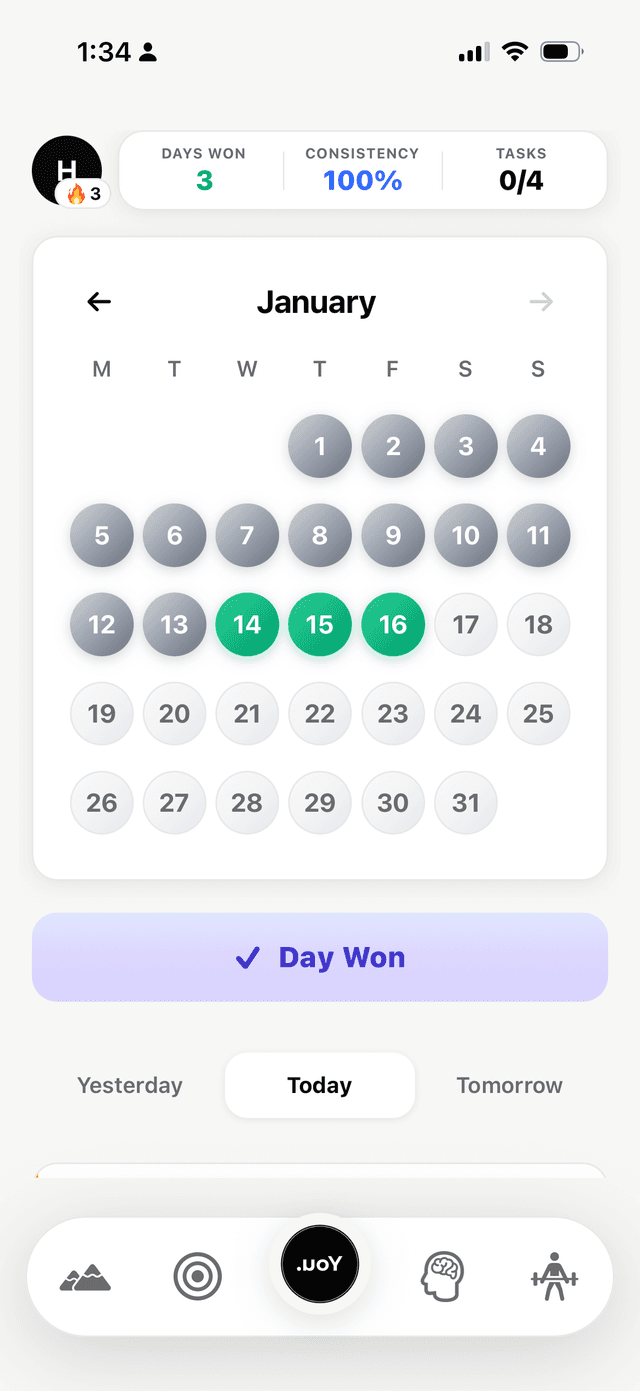Switch to the Yesterday tab

[130, 1085]
